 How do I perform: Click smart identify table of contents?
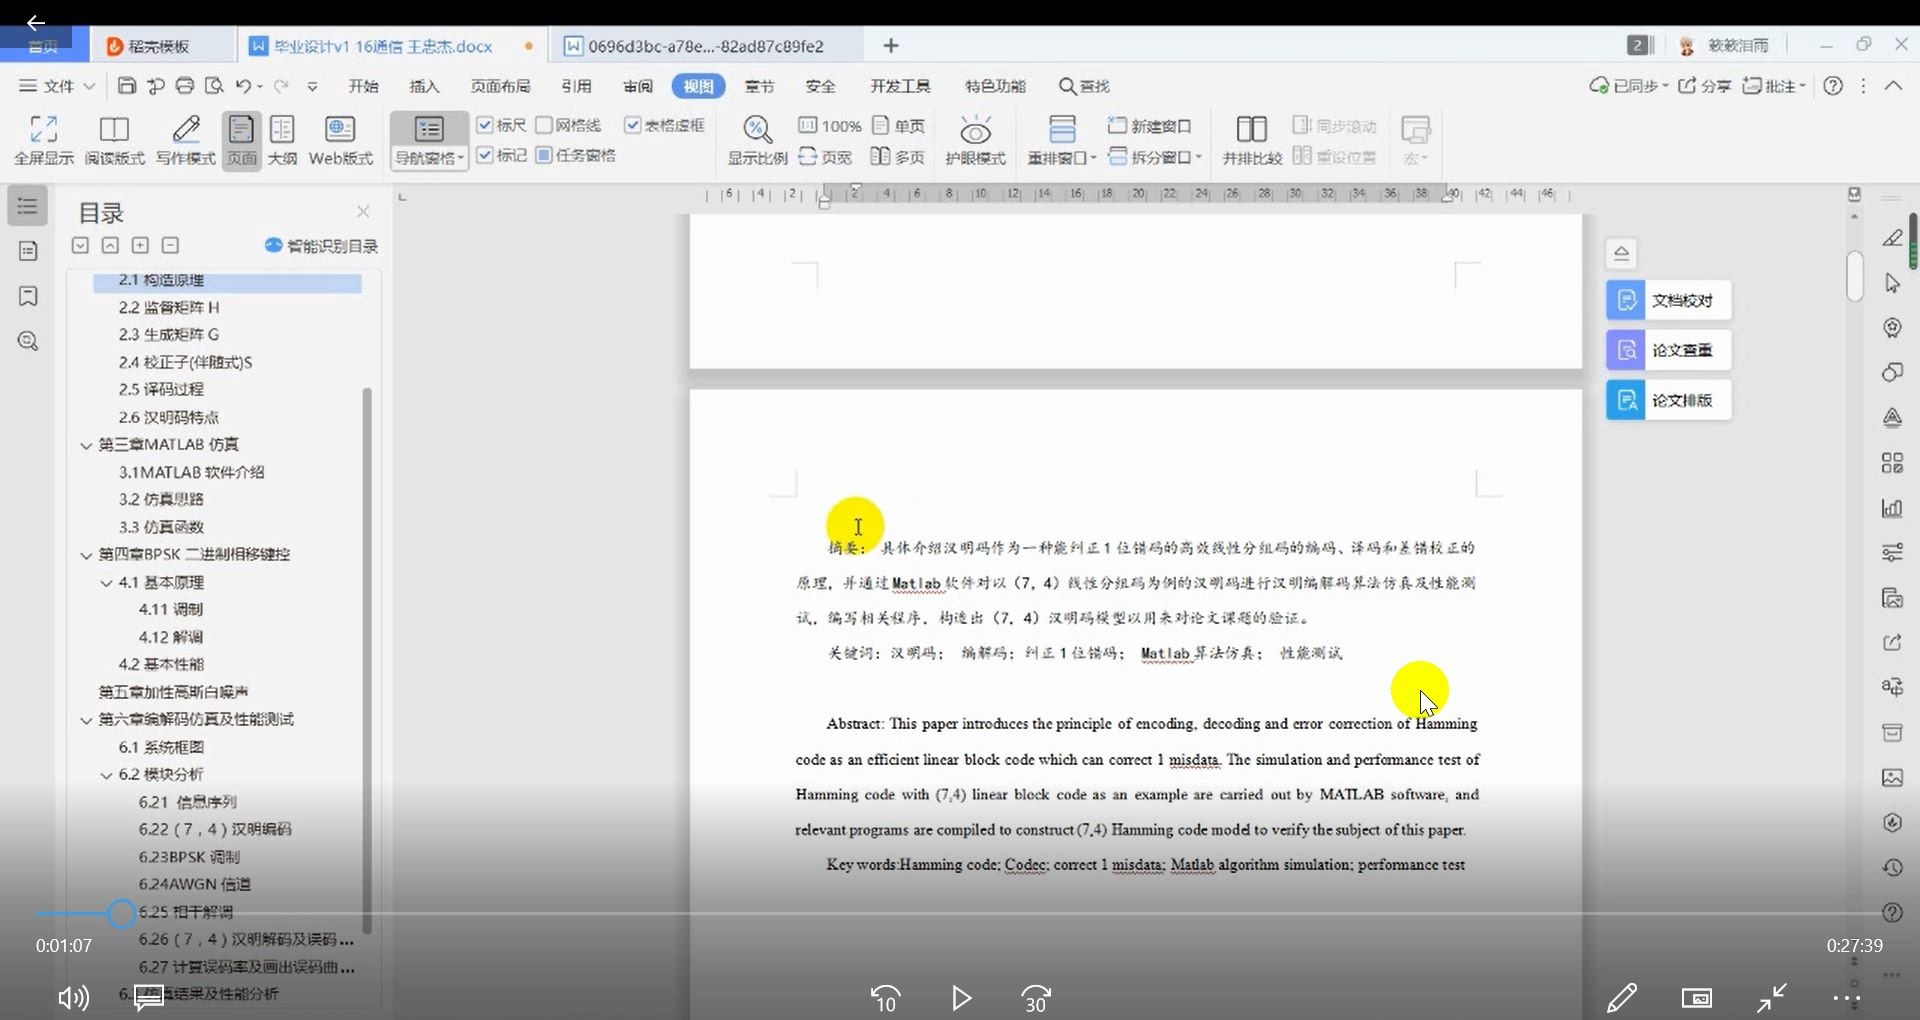coord(321,246)
